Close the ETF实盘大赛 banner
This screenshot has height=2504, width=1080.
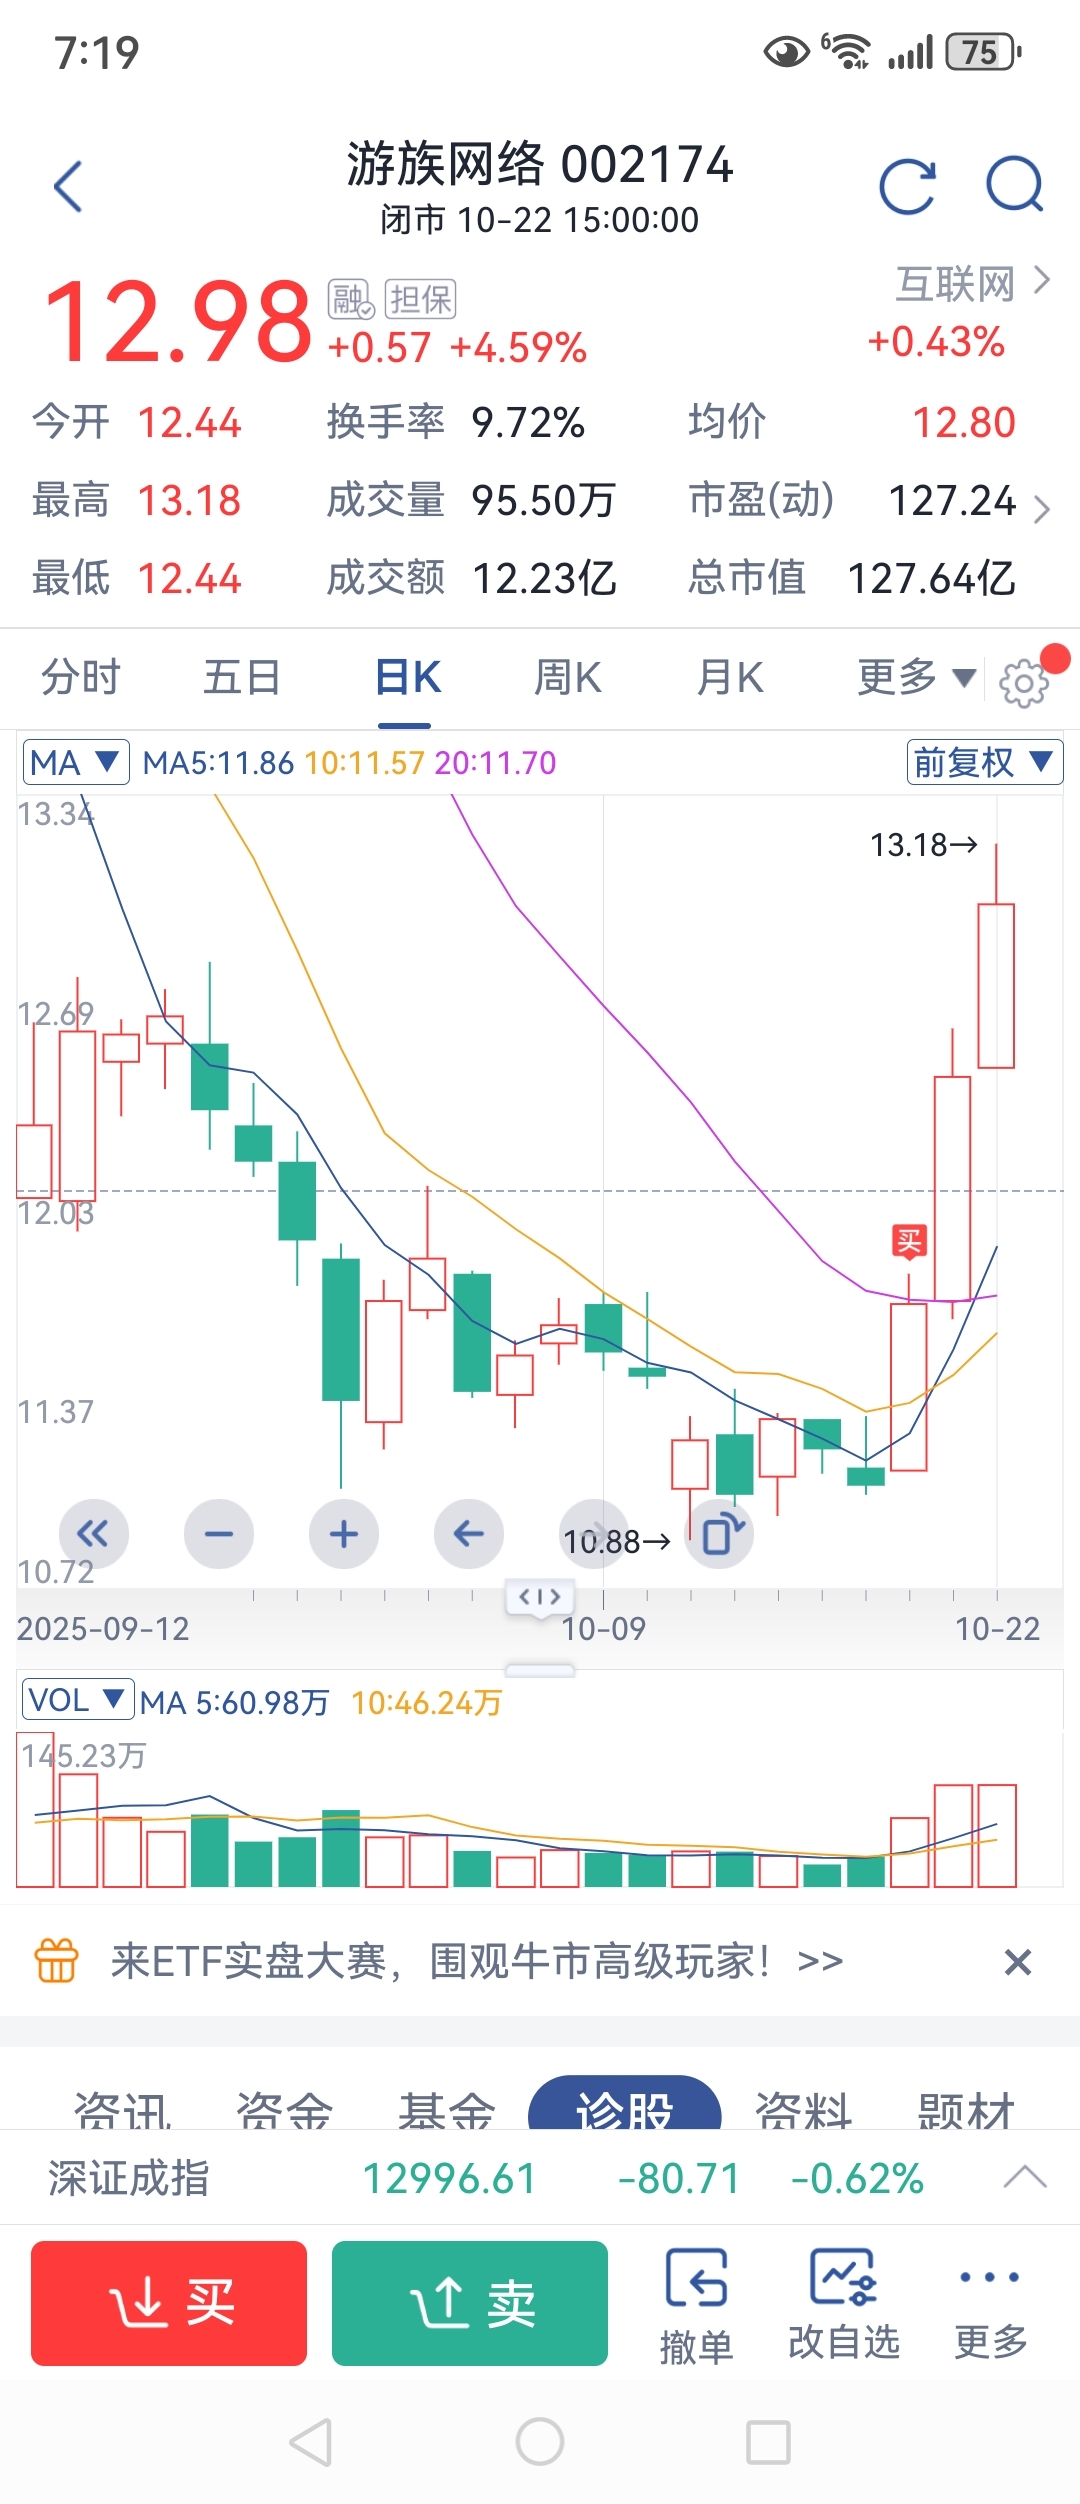(x=1017, y=1962)
